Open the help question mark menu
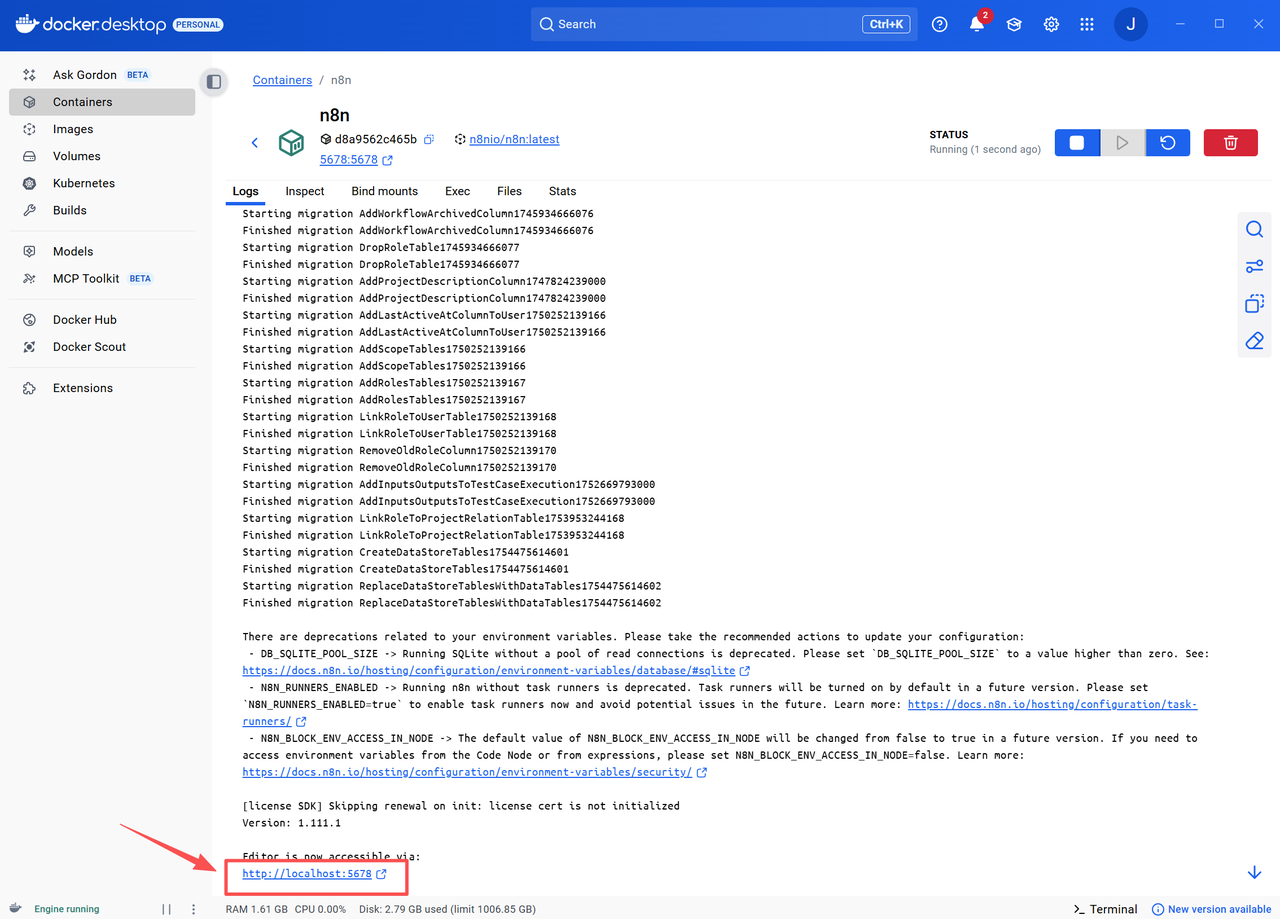This screenshot has width=1280, height=919. click(939, 25)
